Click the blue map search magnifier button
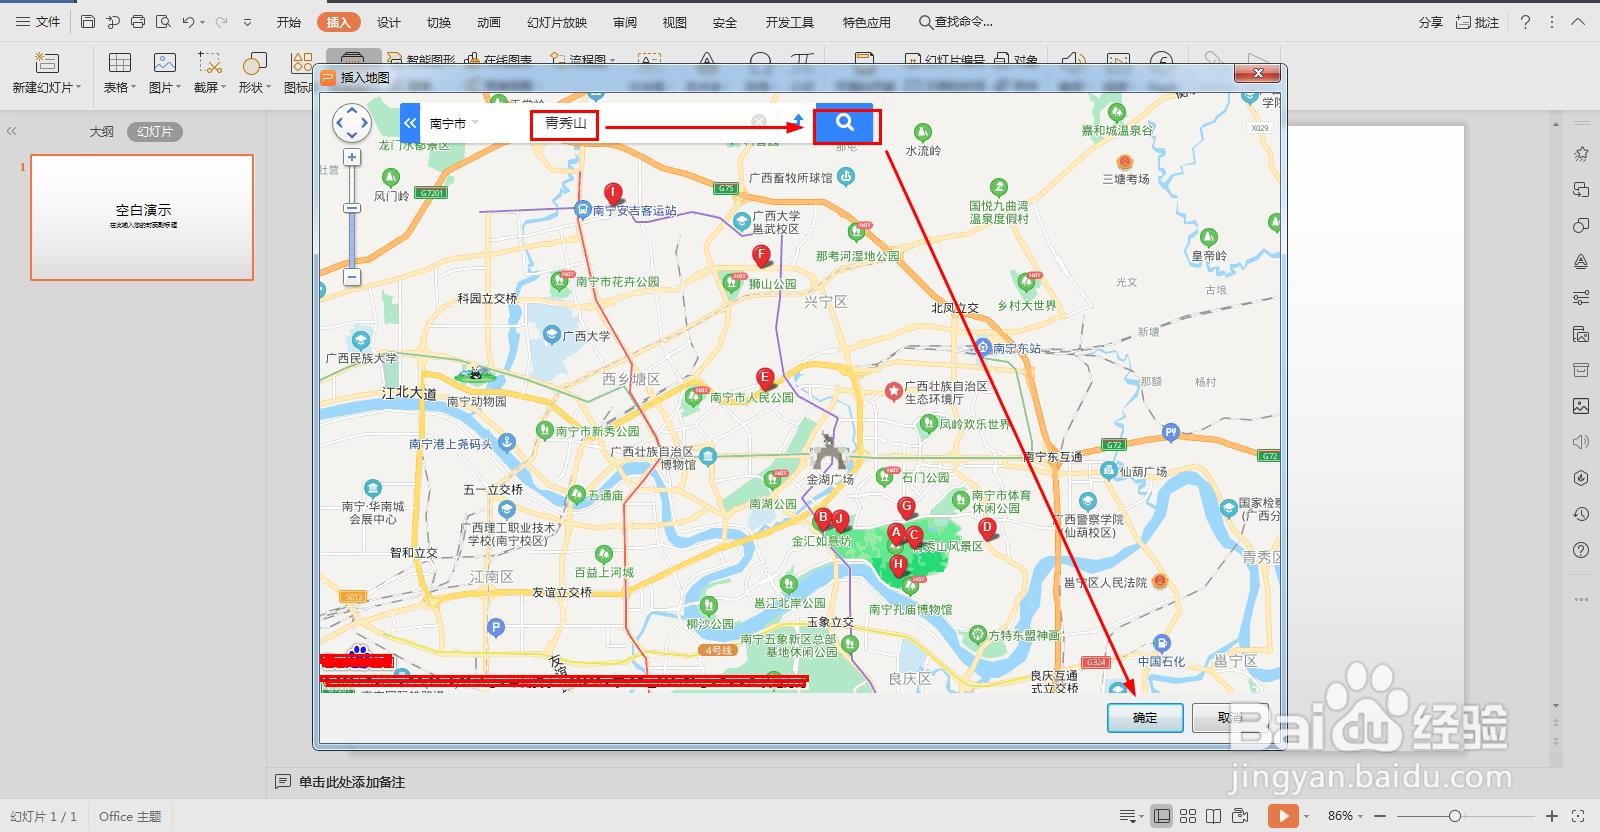1600x832 pixels. tap(846, 124)
